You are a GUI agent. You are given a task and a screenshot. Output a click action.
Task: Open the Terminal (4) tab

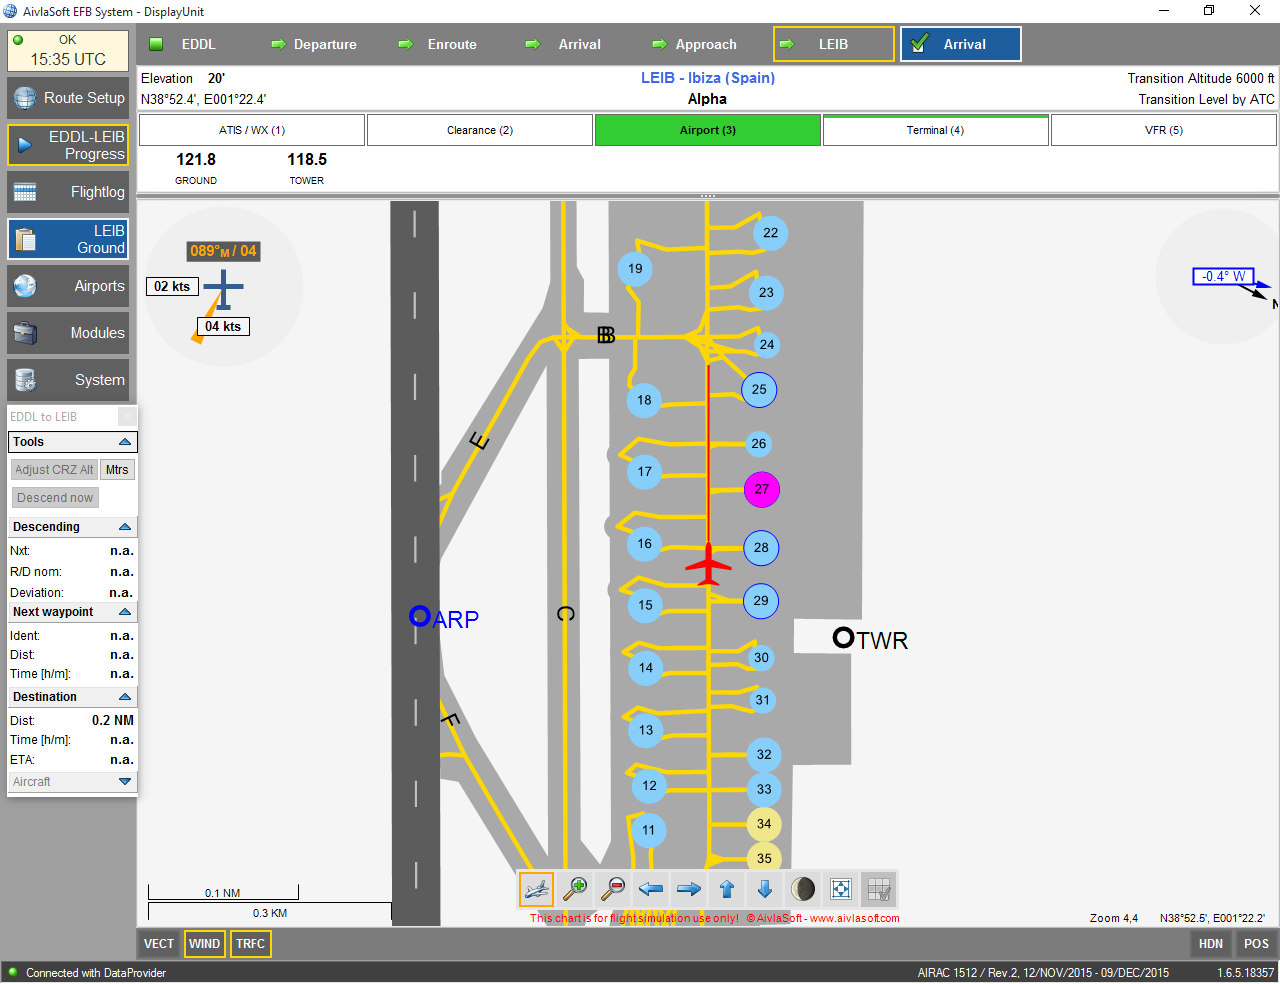click(936, 130)
